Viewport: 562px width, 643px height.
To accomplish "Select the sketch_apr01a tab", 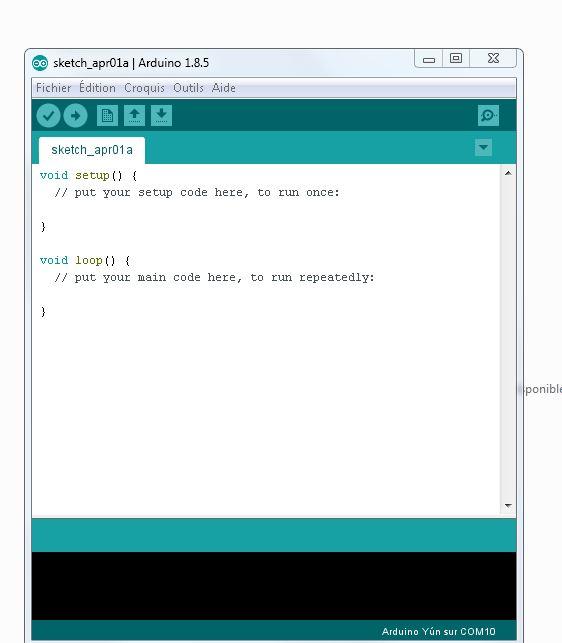I will pyautogui.click(x=92, y=150).
